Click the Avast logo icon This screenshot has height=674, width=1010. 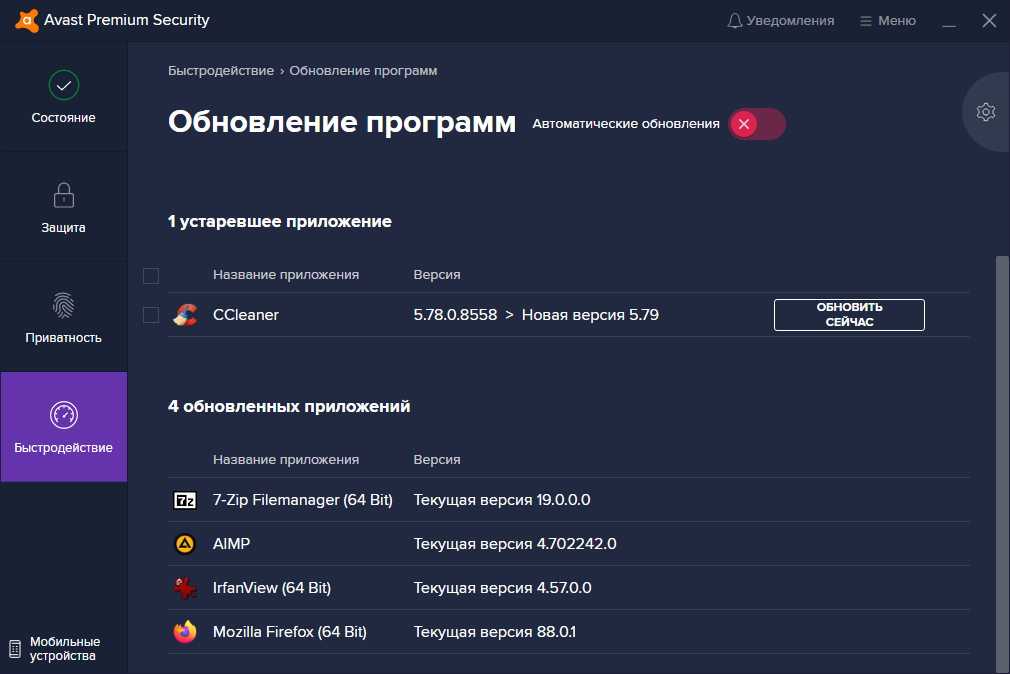pyautogui.click(x=27, y=21)
